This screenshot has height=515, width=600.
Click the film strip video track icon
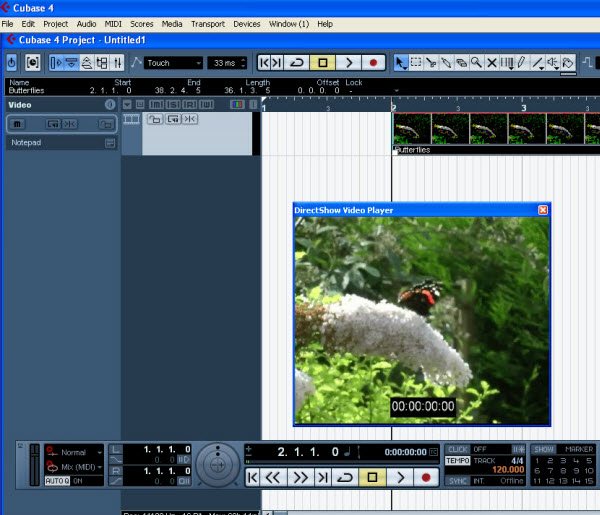(x=131, y=119)
